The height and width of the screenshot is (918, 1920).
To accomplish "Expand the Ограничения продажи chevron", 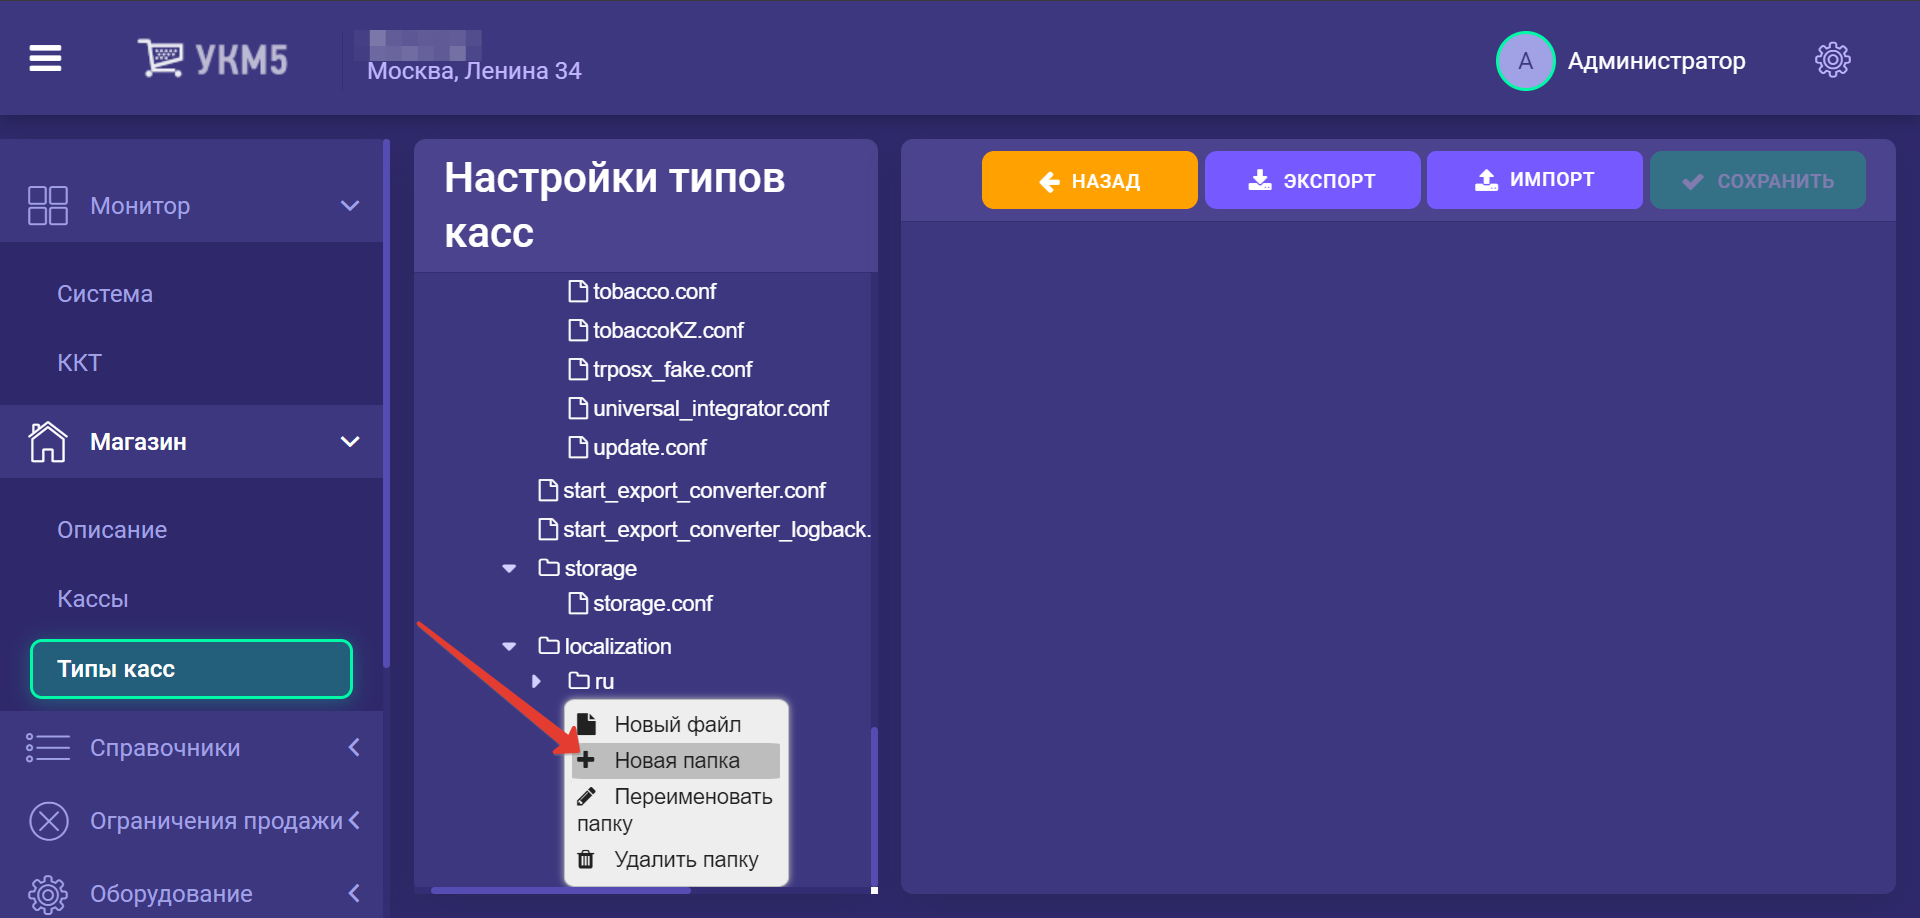I will [354, 820].
